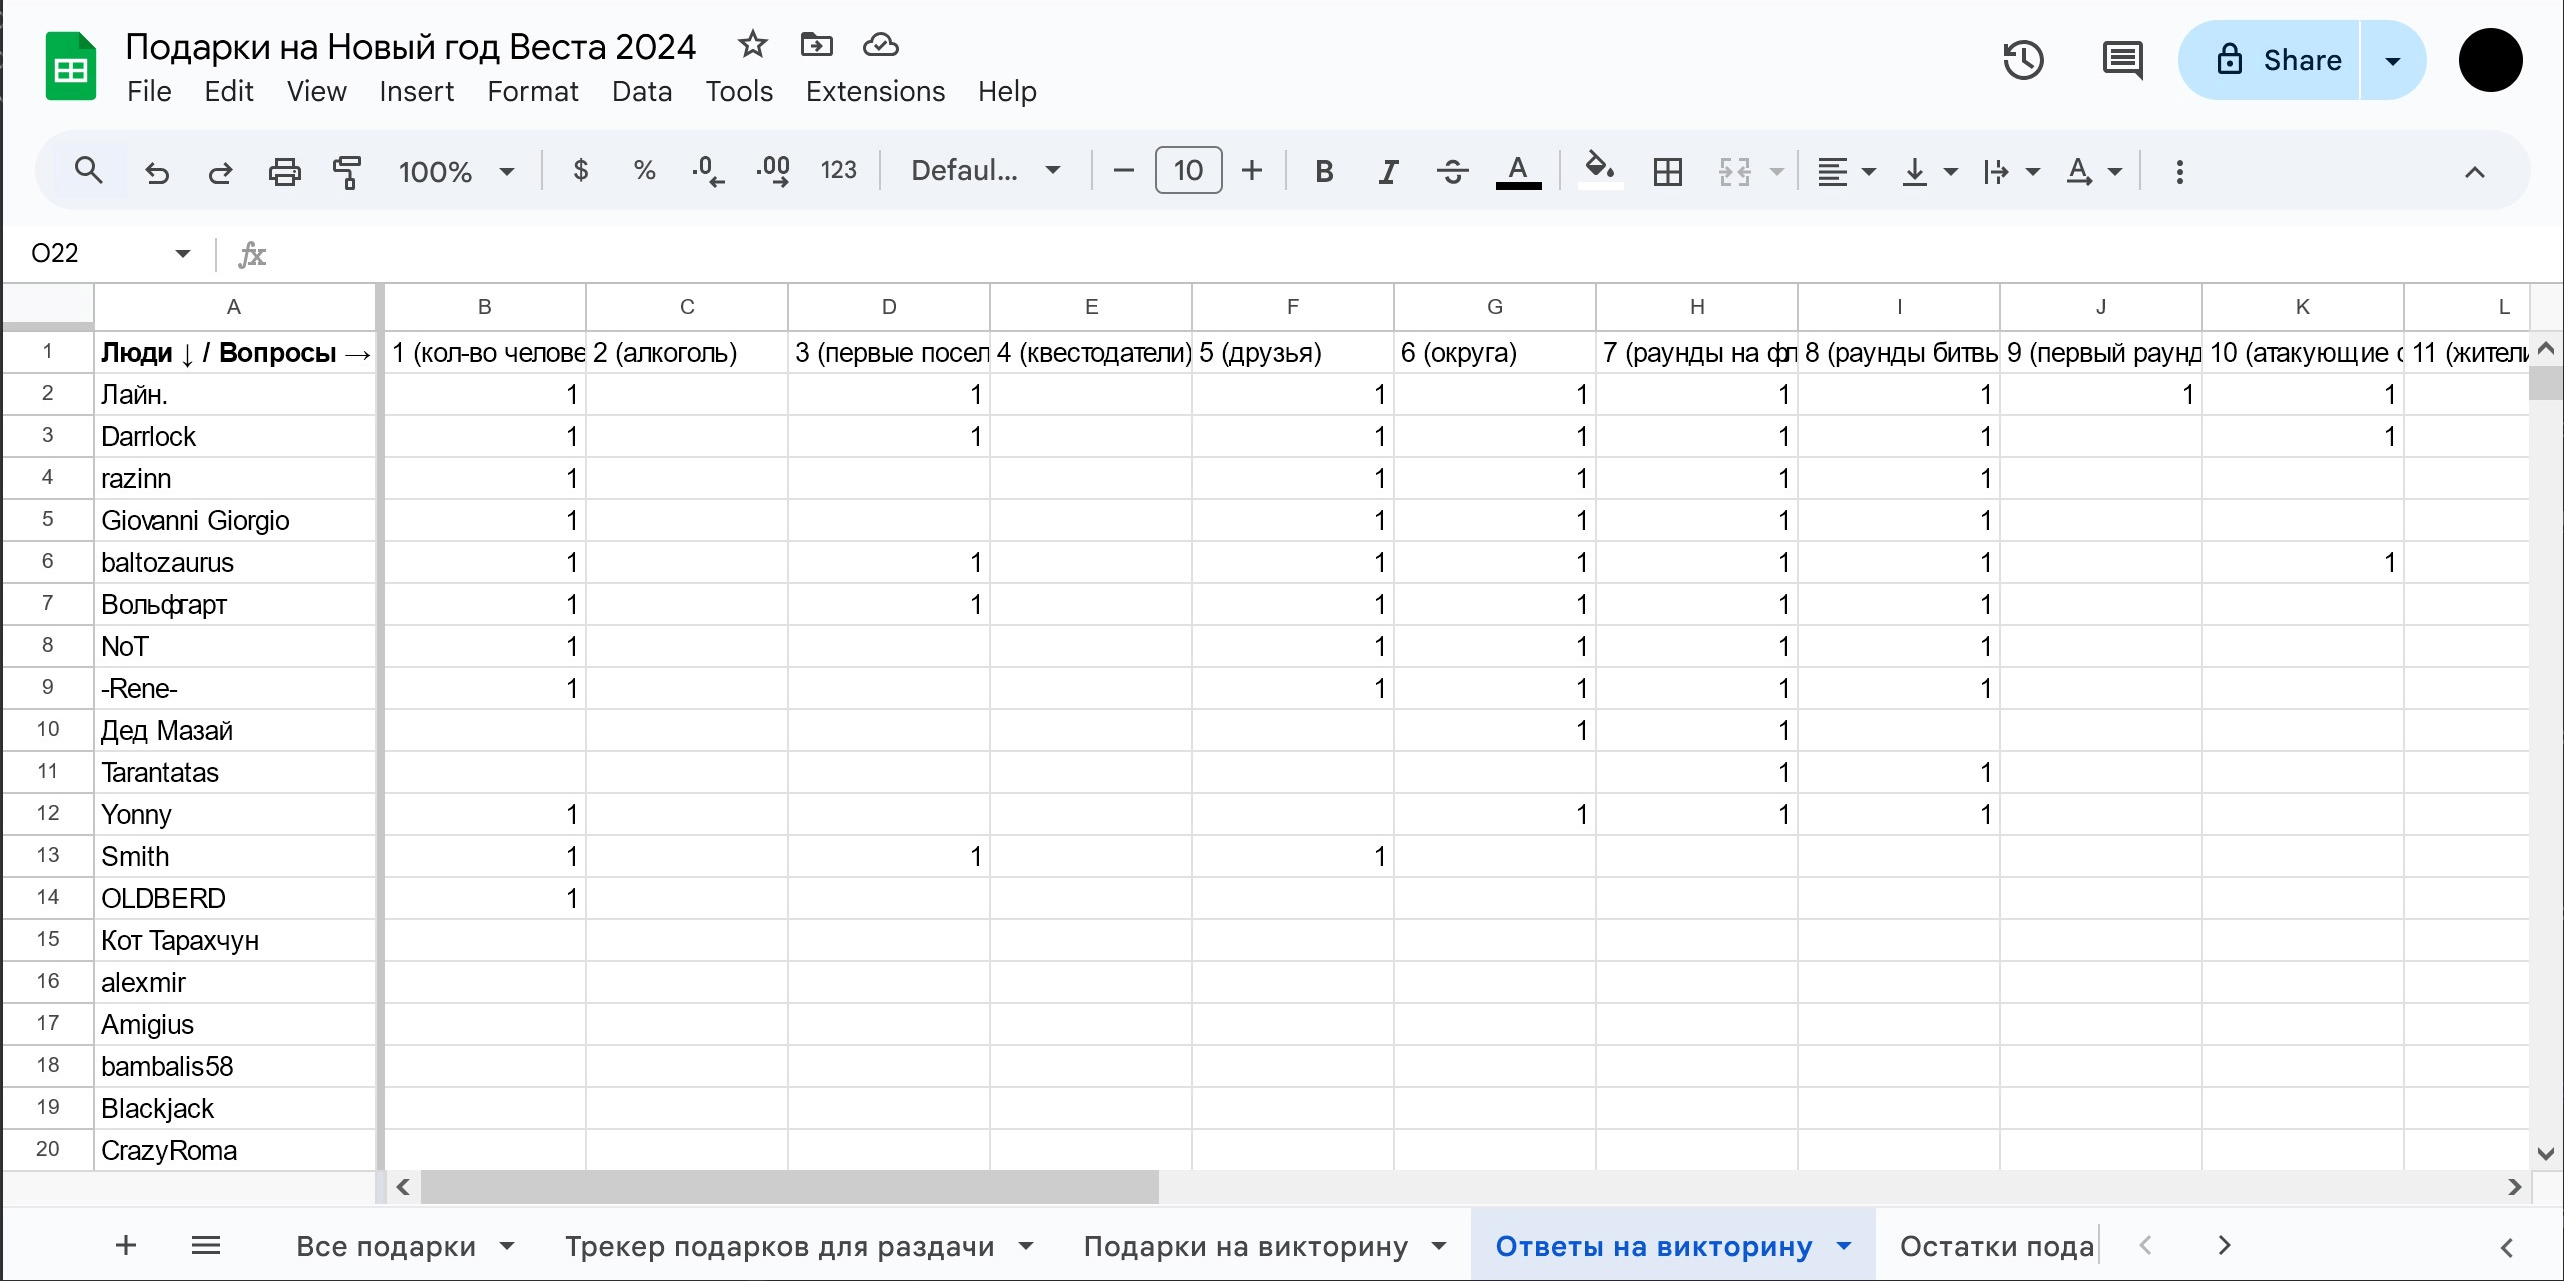Activate the paint format tool

pyautogui.click(x=346, y=172)
